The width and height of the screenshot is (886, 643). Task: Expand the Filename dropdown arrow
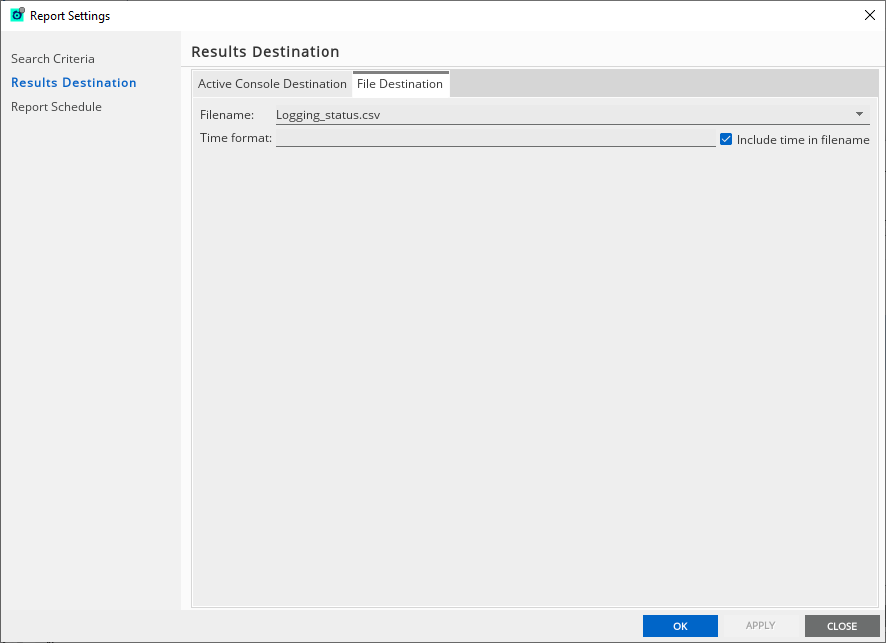click(859, 114)
